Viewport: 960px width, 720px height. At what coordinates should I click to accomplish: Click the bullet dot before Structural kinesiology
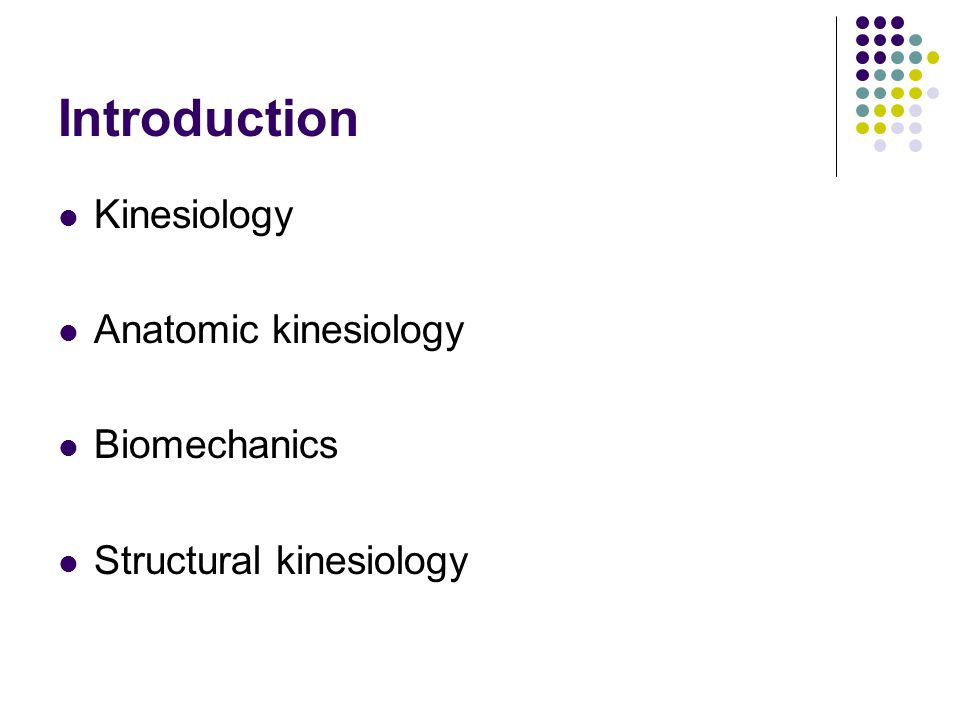coord(69,563)
